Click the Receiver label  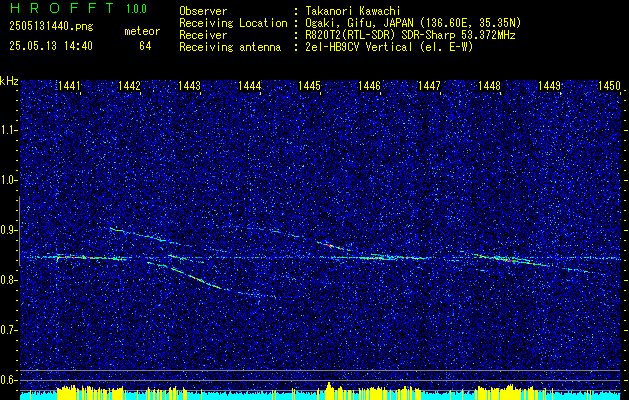[203, 35]
